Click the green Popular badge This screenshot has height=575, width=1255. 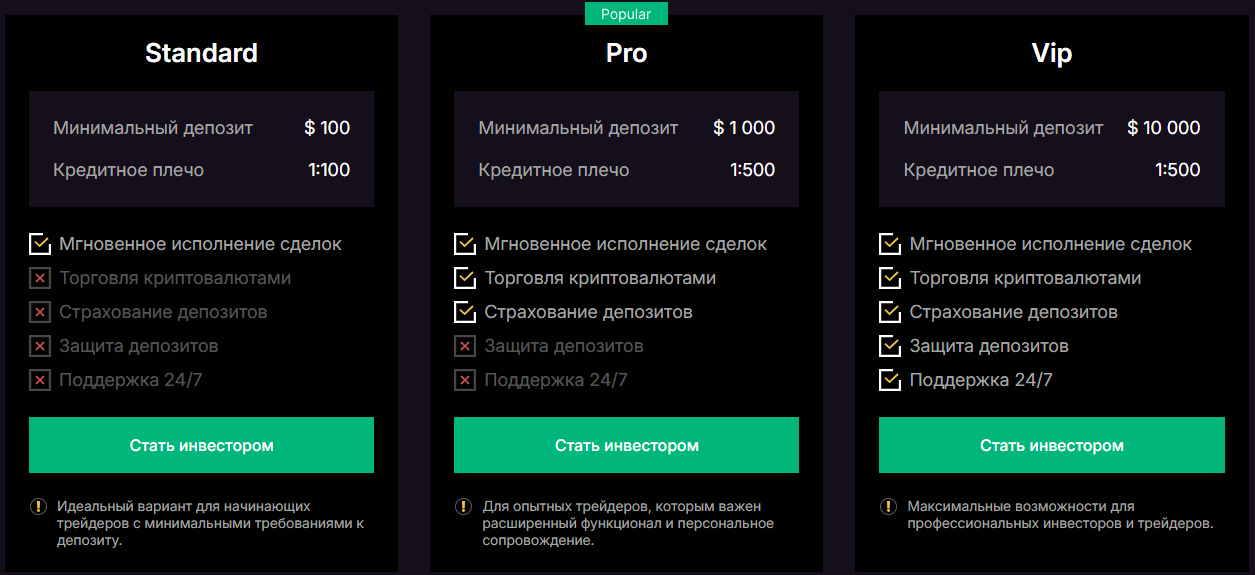coord(626,14)
